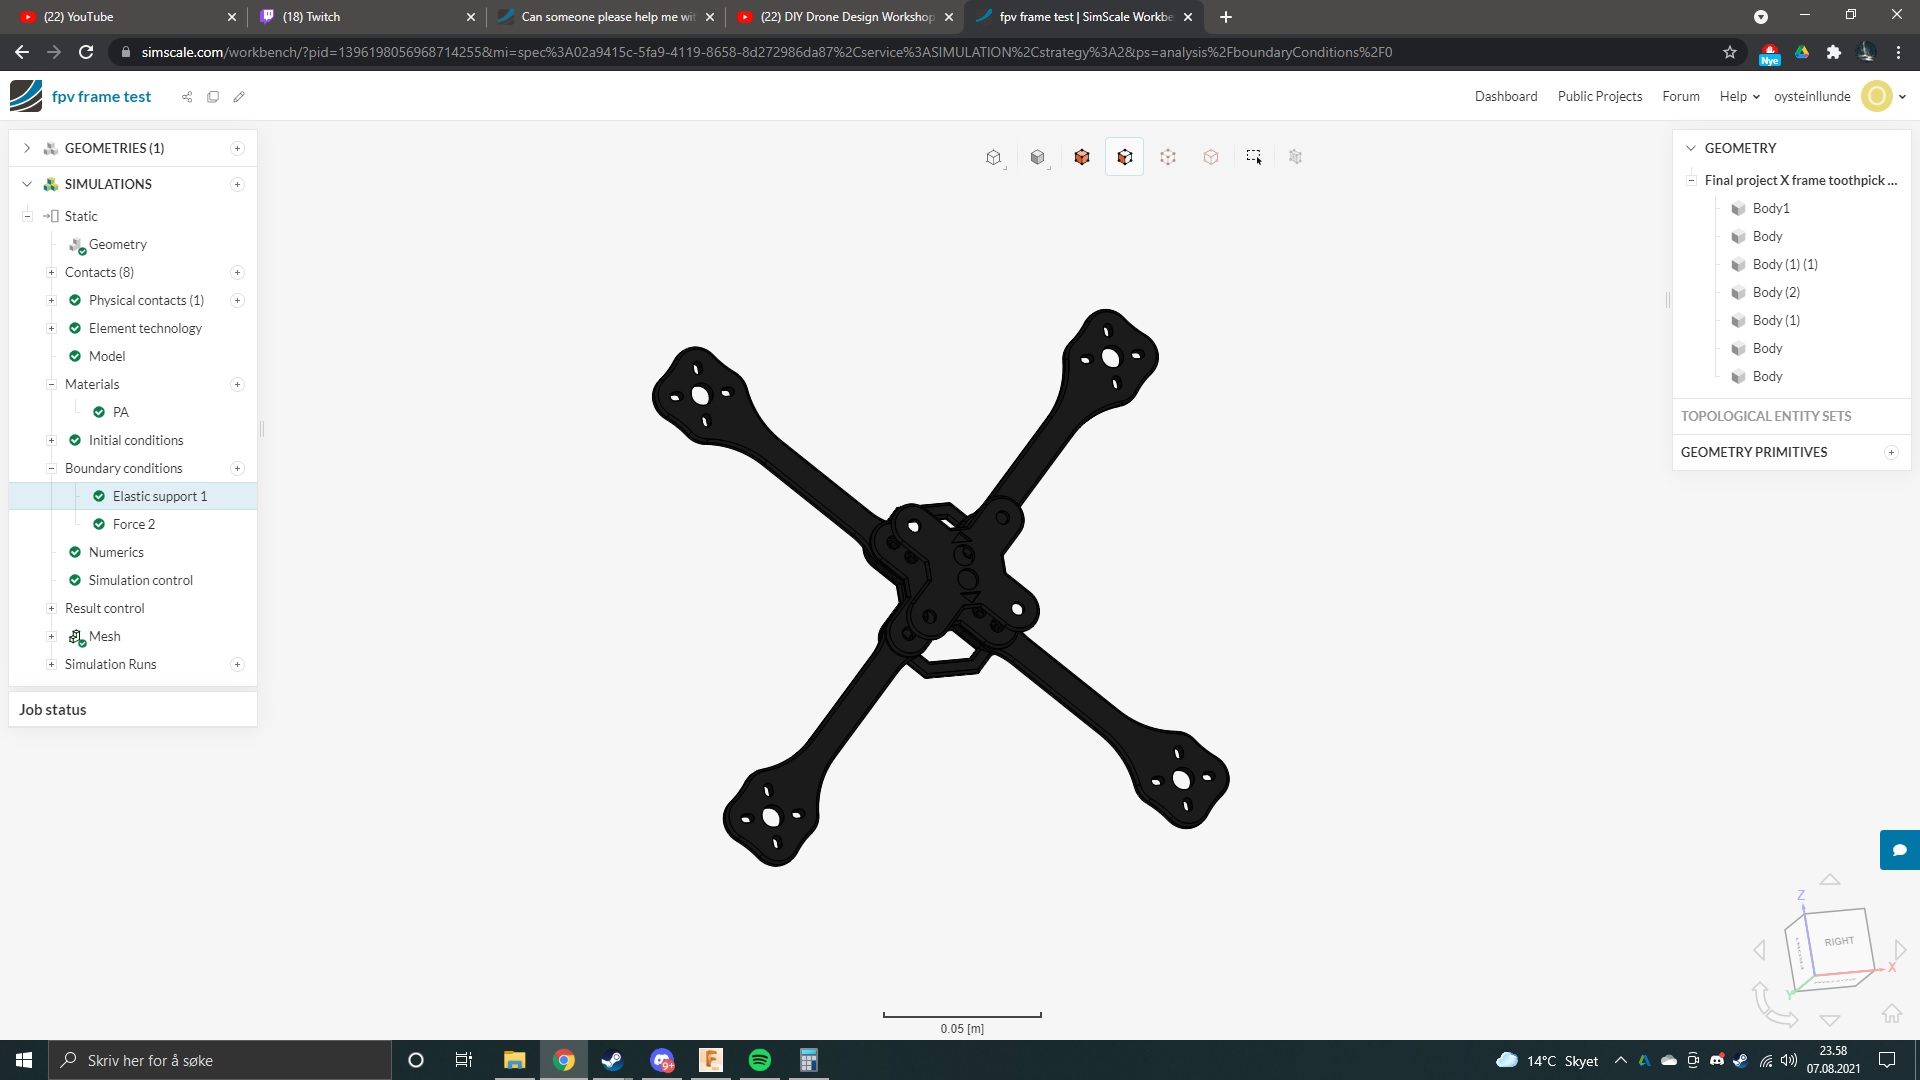Open the Help dropdown menu
Screen dimensions: 1920x1080
tap(1739, 97)
